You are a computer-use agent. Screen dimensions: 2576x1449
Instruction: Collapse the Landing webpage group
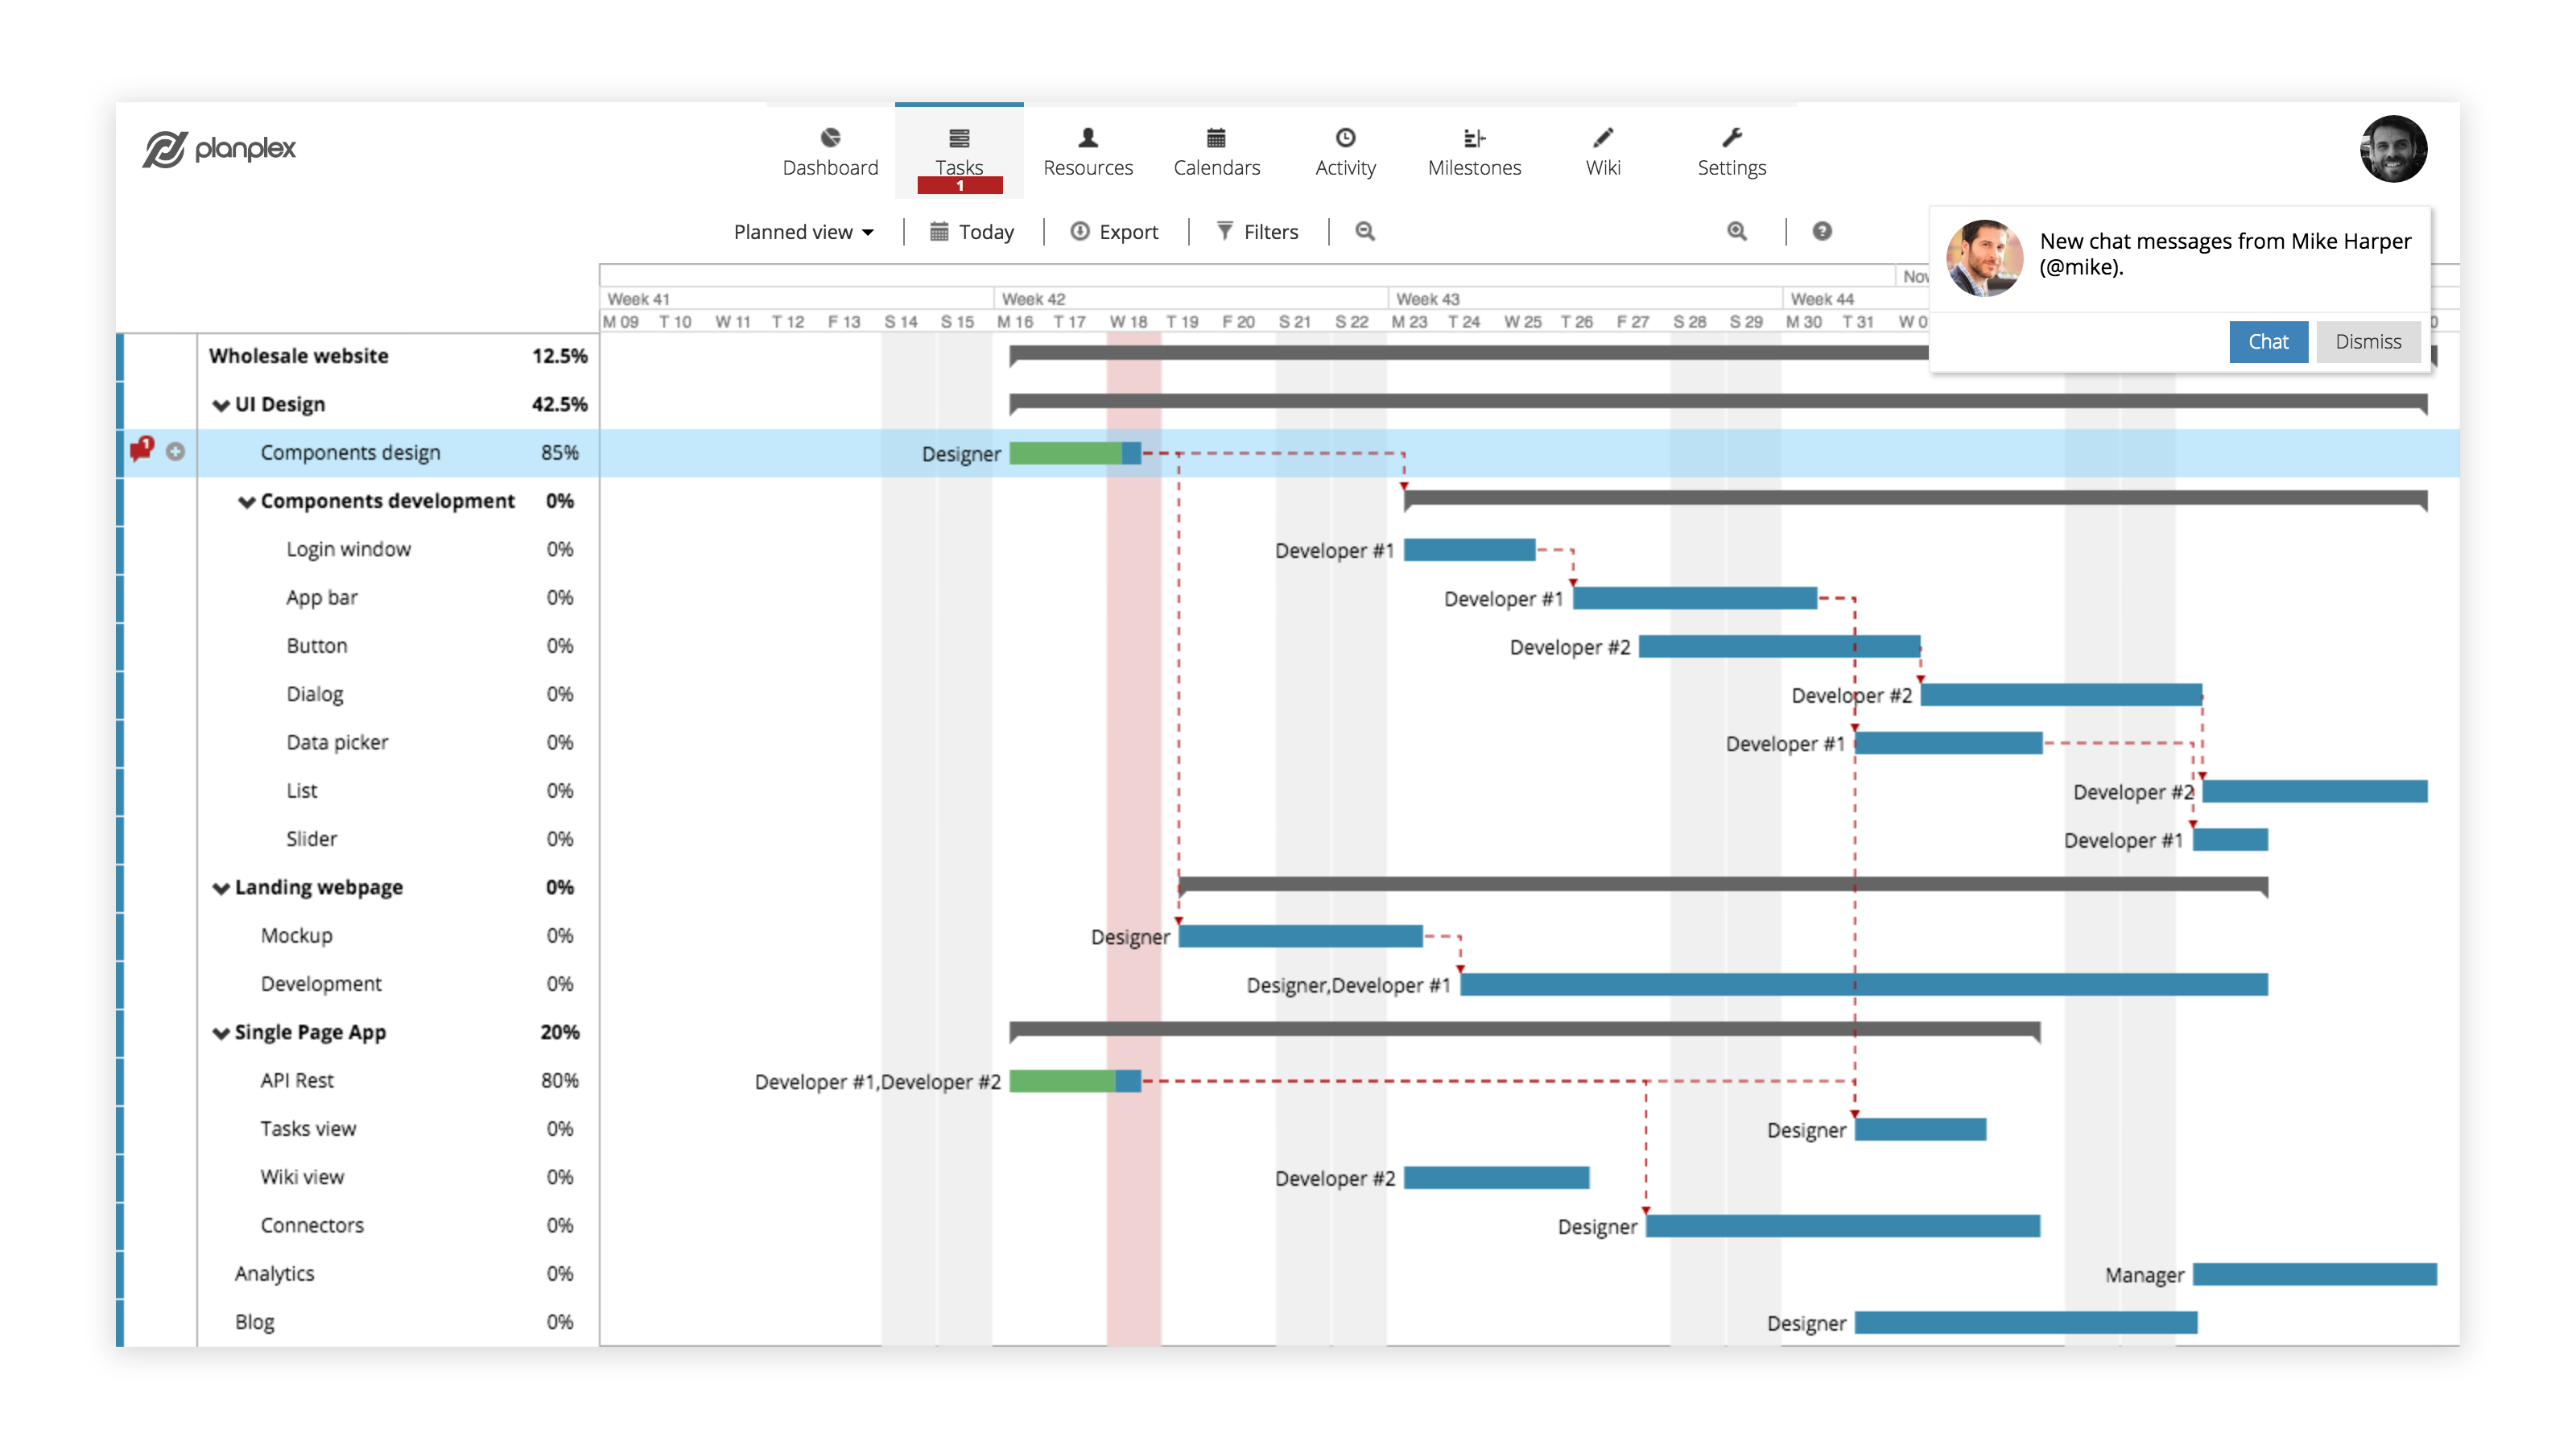pyautogui.click(x=221, y=888)
